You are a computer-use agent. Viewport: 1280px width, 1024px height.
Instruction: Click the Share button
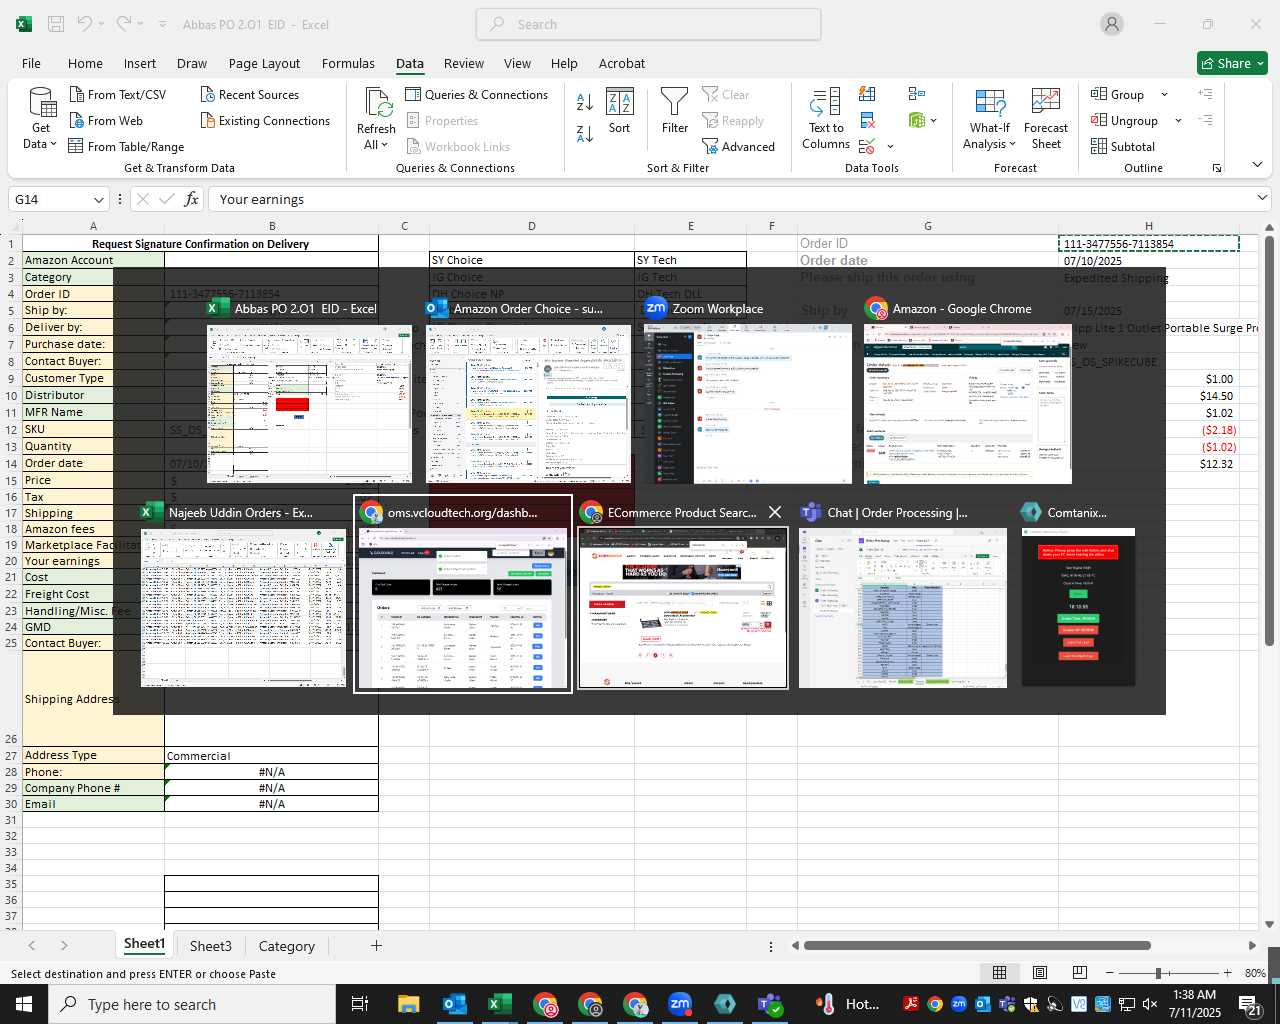point(1233,63)
